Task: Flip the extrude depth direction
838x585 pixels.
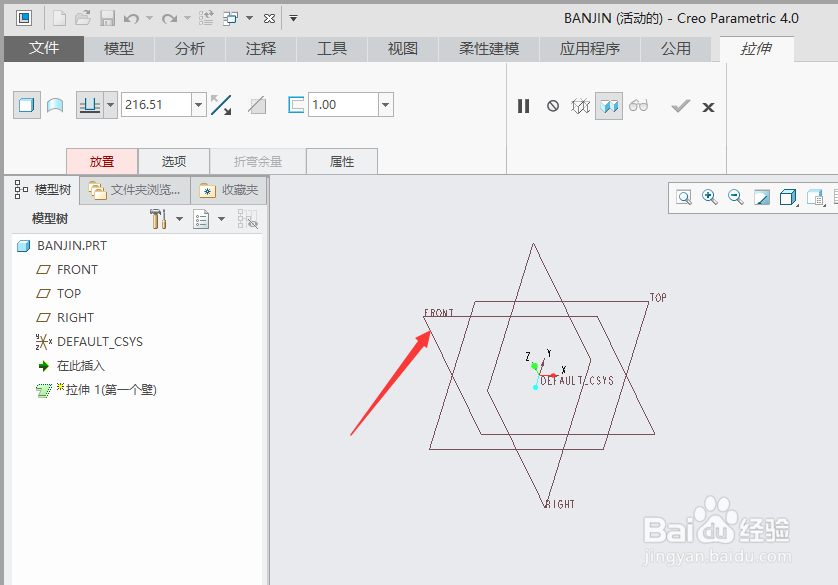Action: coord(221,105)
